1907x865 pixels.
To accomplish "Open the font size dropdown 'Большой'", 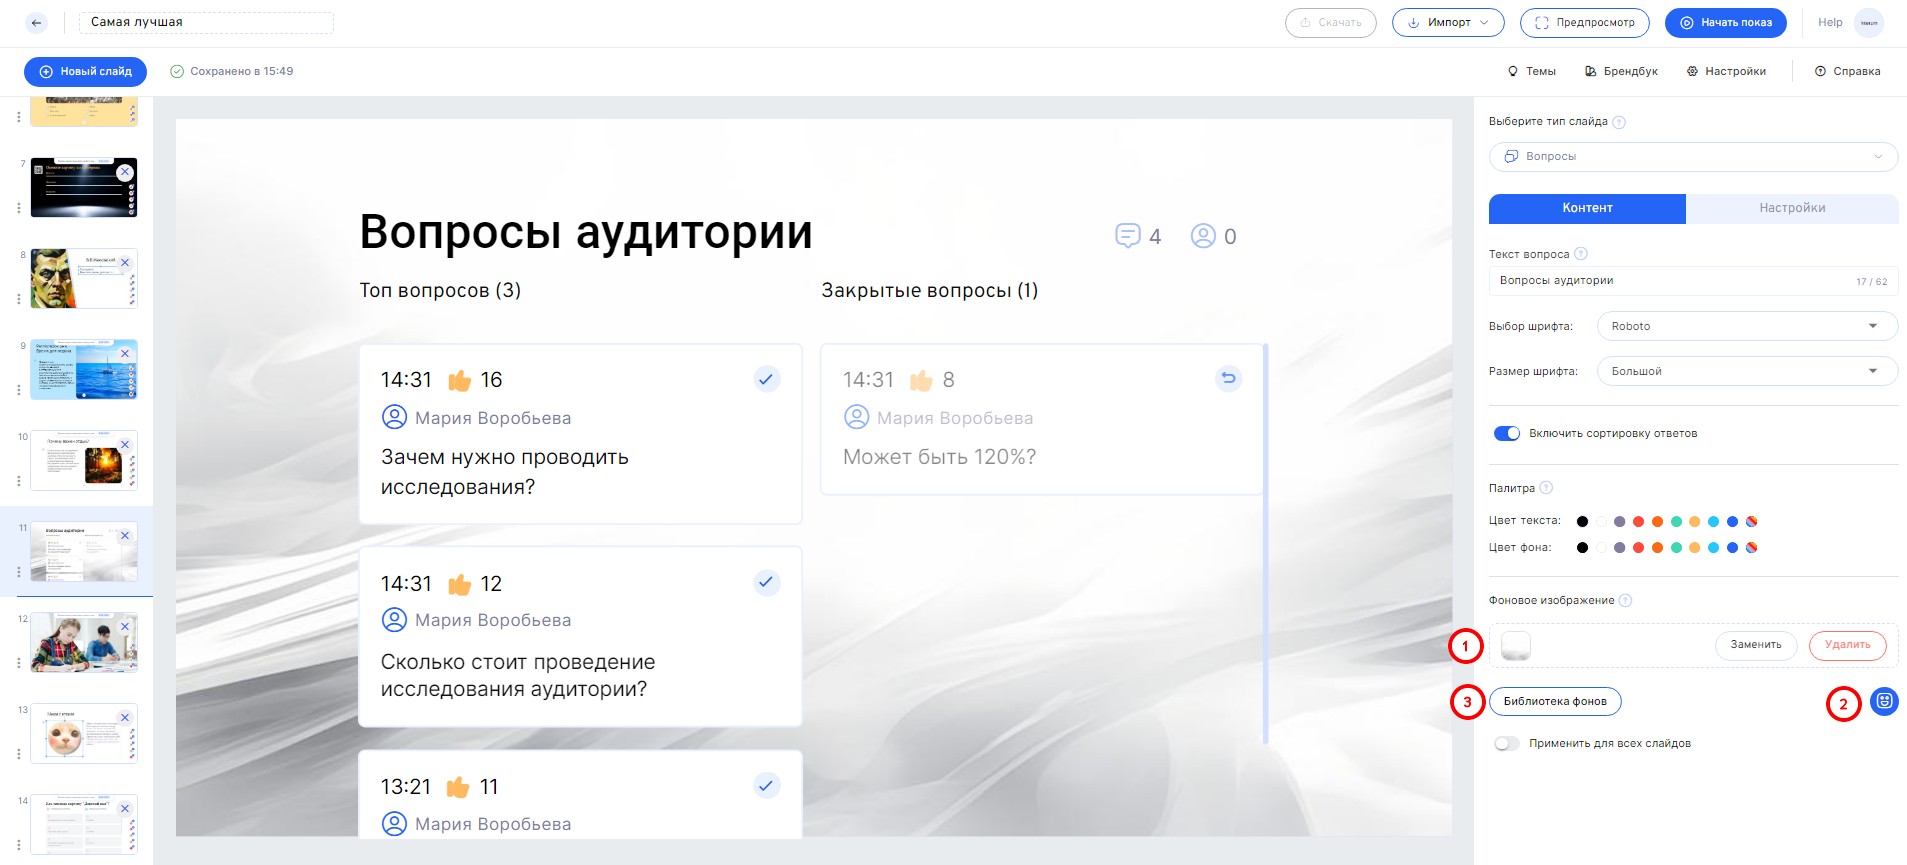I will 1746,371.
